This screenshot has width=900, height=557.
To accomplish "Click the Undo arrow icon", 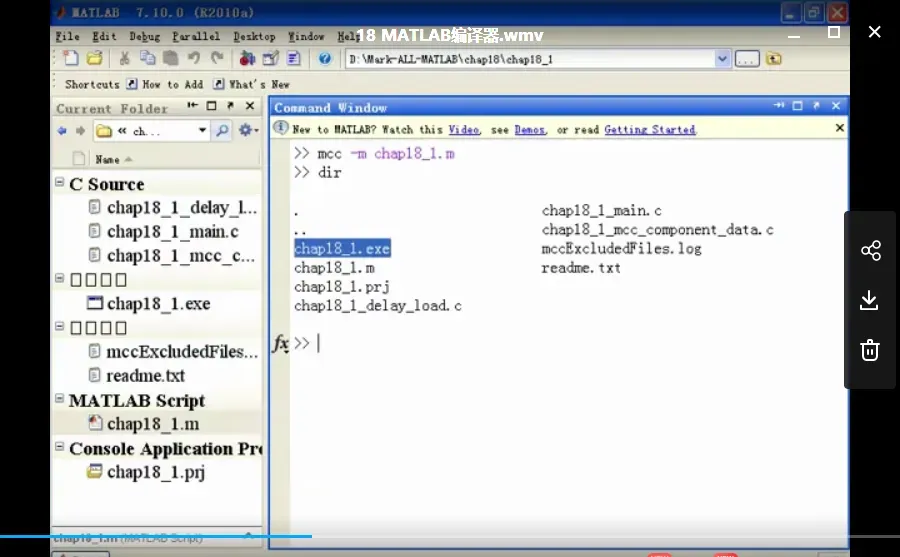I will 194,58.
